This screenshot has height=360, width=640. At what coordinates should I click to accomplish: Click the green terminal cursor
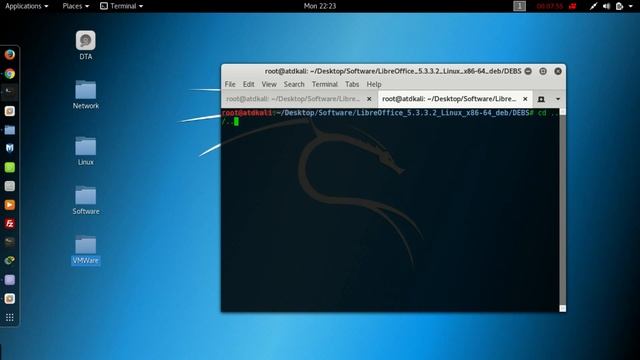click(x=236, y=121)
